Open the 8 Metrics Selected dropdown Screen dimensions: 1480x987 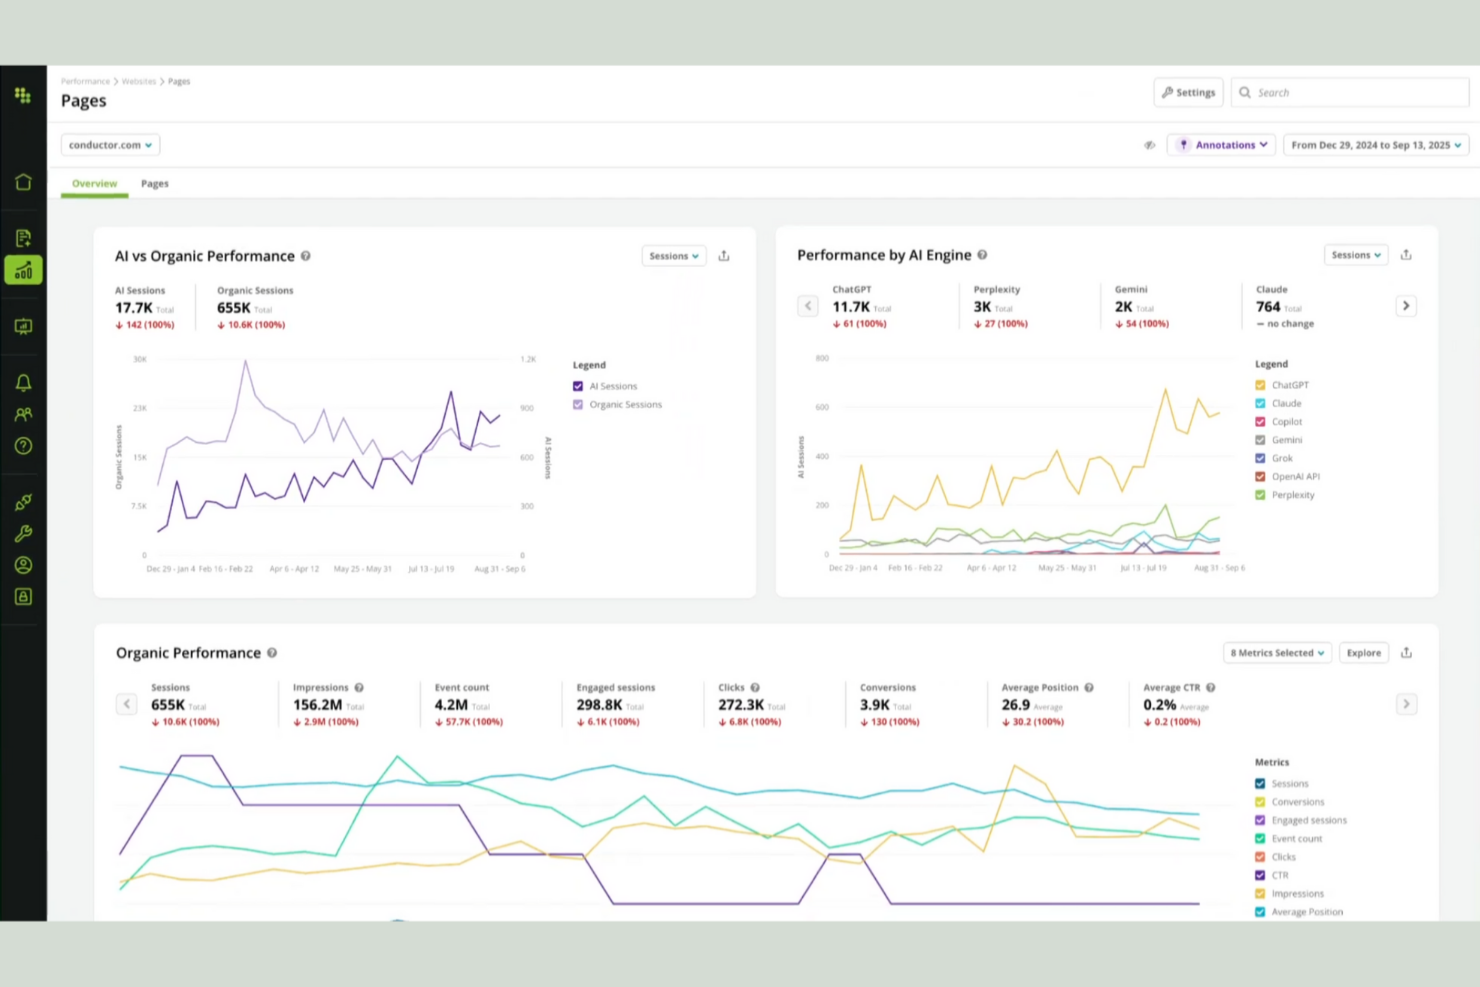tap(1277, 652)
